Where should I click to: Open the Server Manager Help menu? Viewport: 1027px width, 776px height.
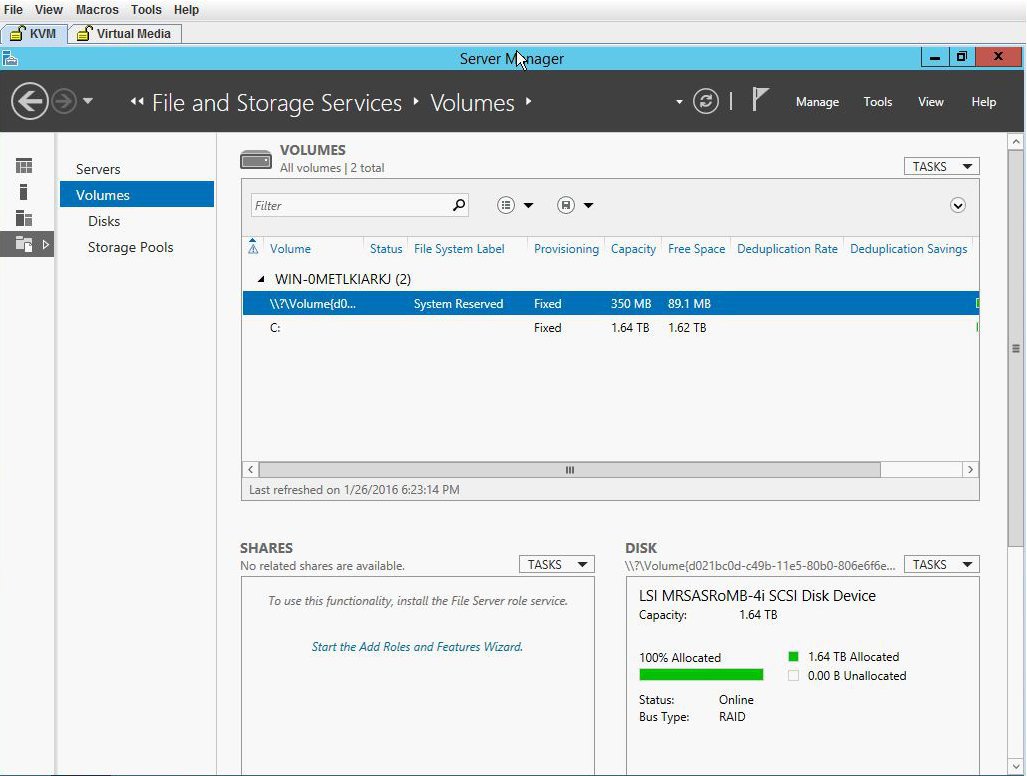click(983, 102)
